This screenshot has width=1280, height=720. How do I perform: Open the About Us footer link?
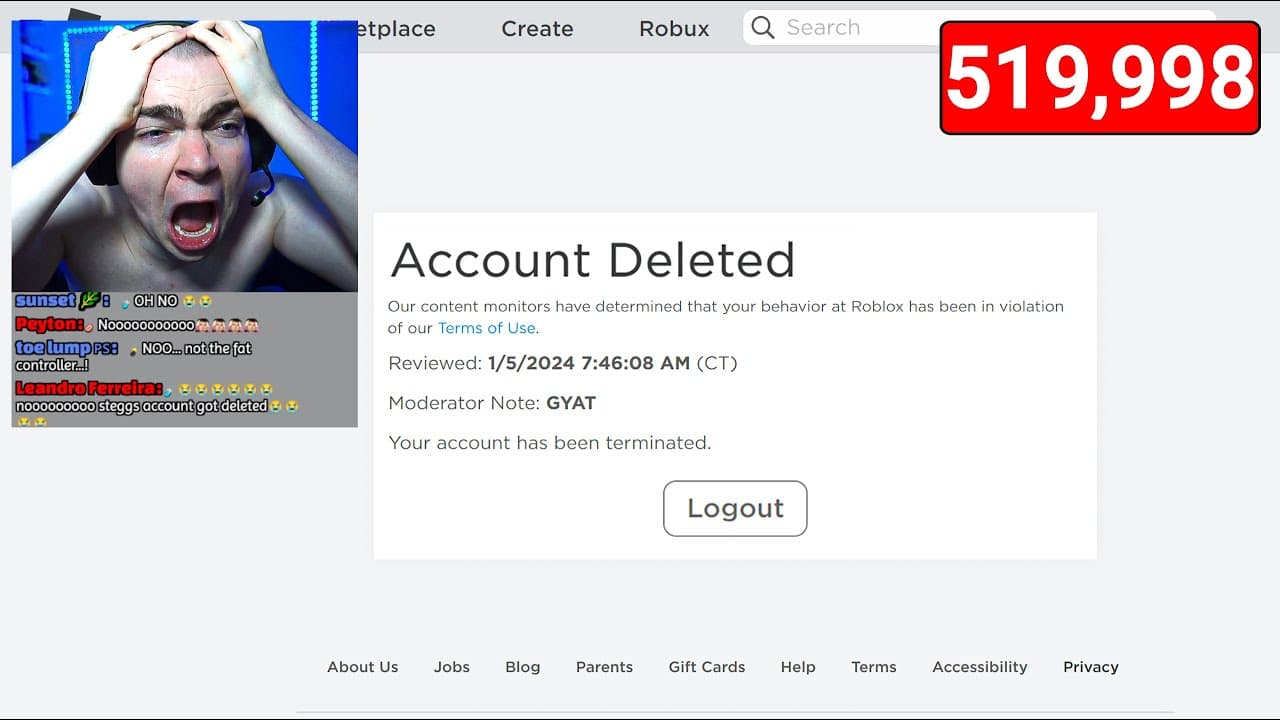coord(363,667)
